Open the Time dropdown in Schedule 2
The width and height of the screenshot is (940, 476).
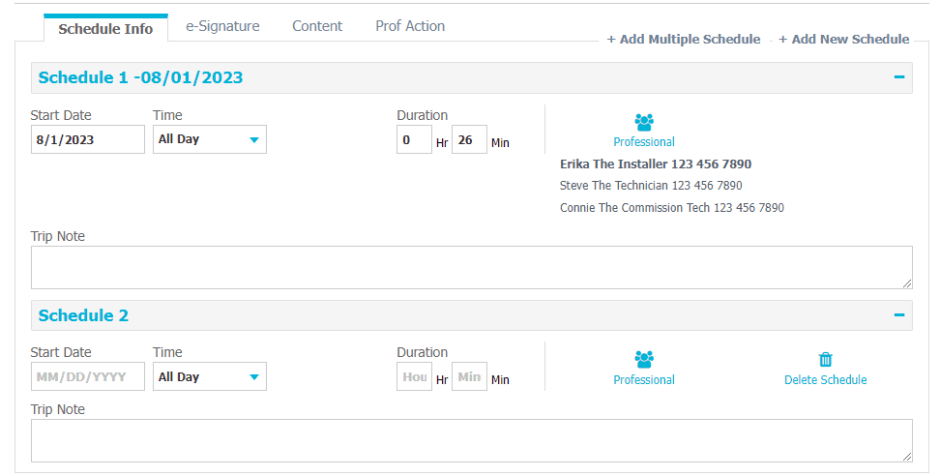[x=209, y=377]
